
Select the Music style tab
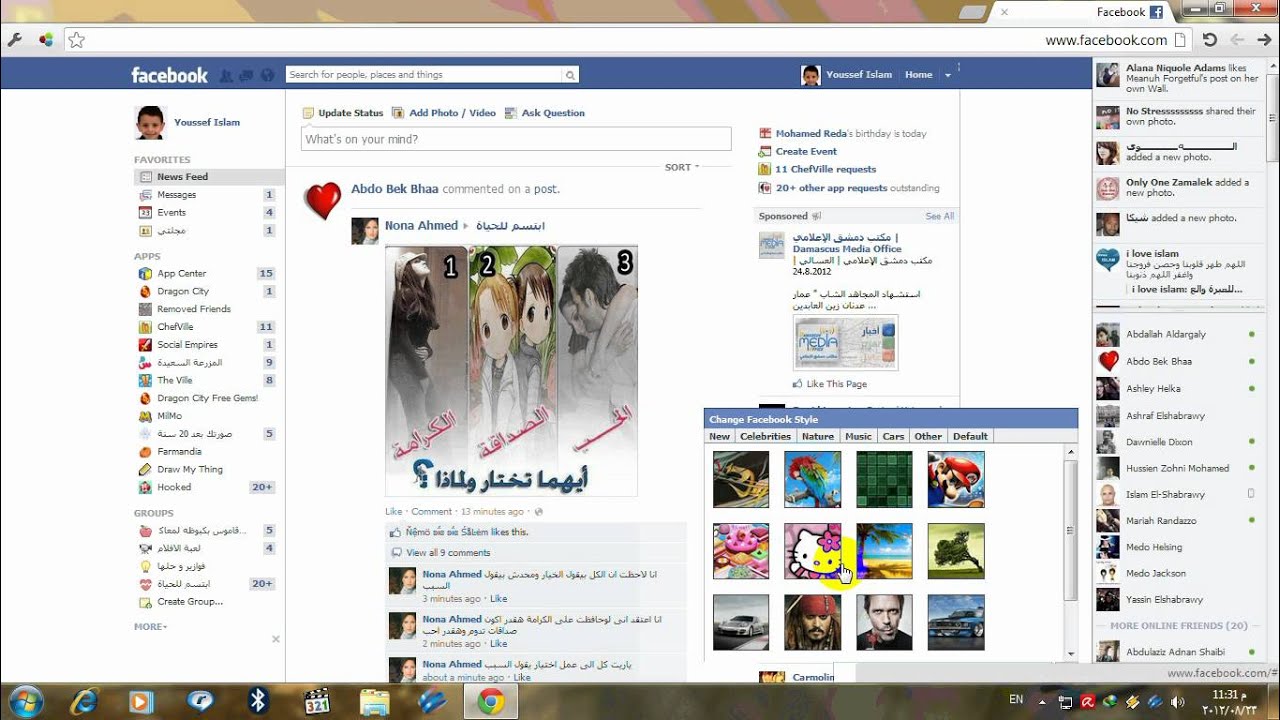pyautogui.click(x=858, y=436)
